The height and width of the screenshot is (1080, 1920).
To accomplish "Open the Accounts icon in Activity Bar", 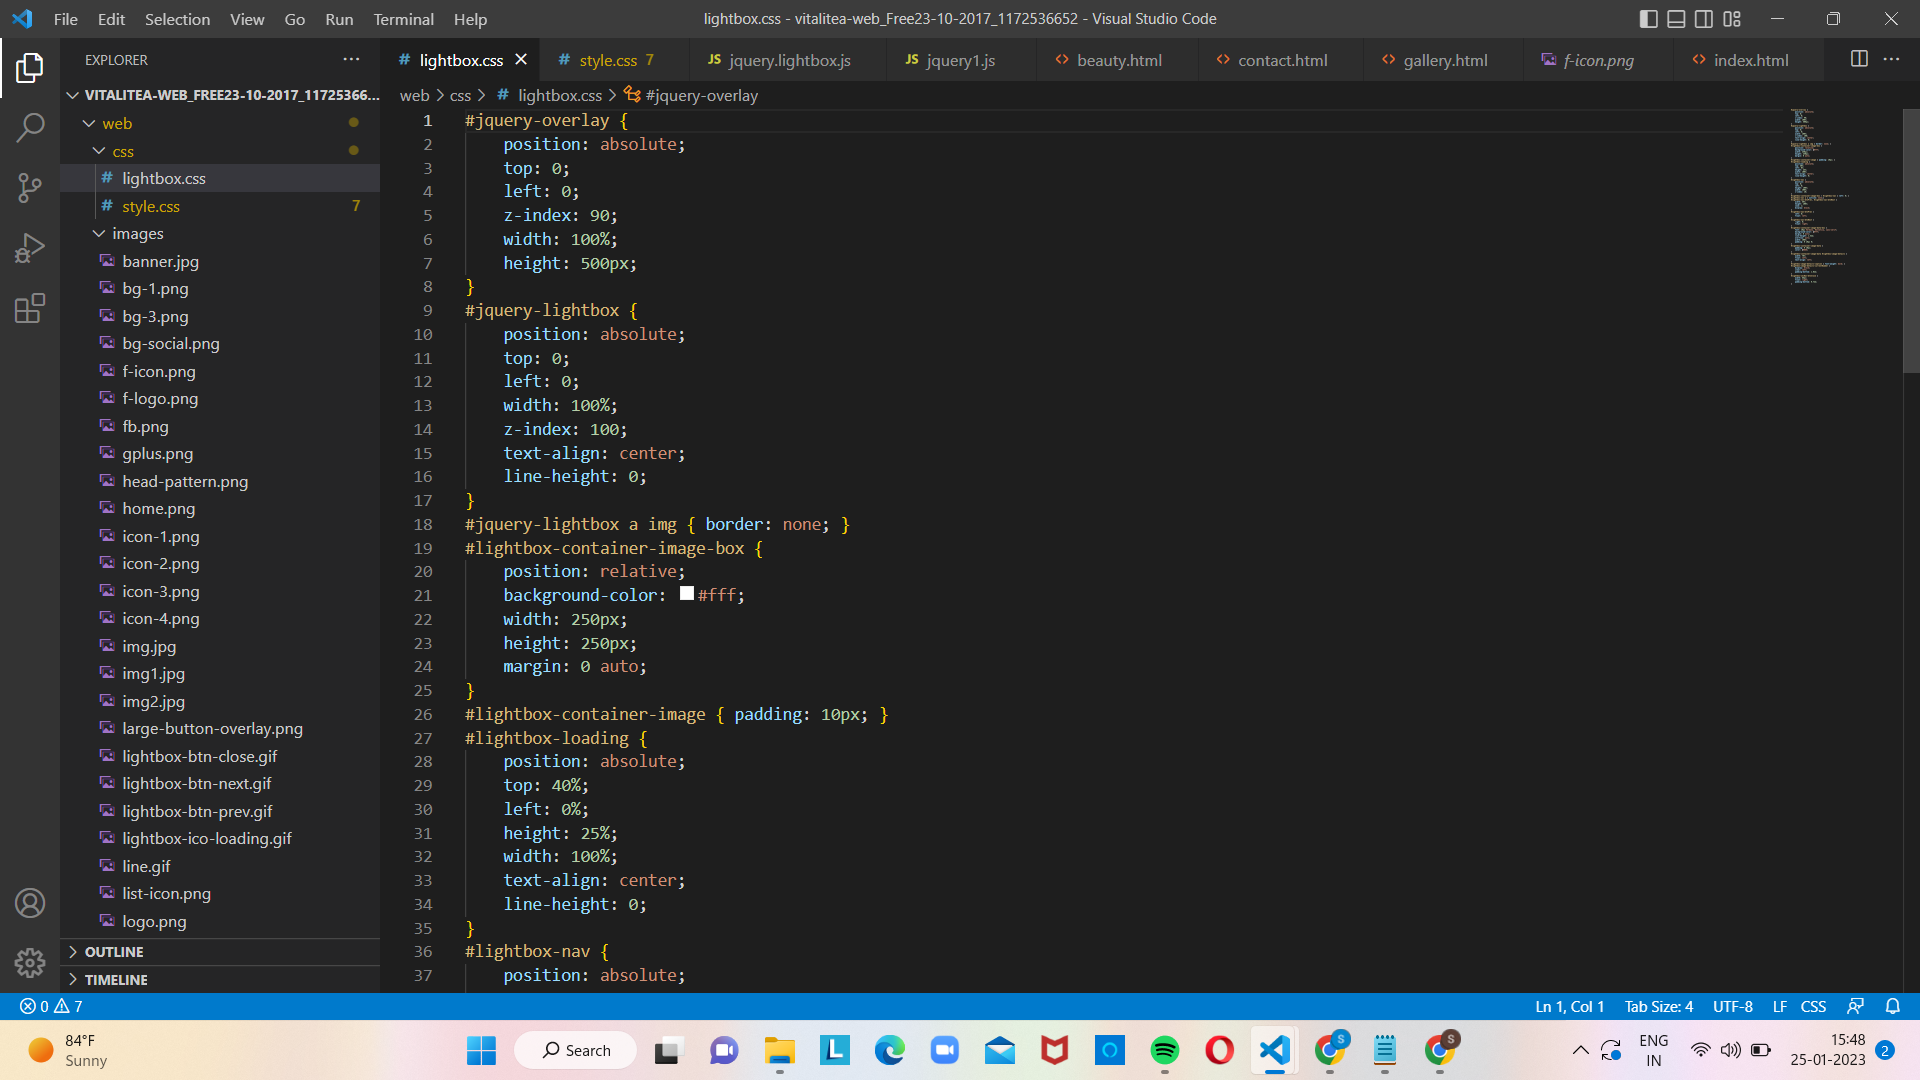I will [30, 902].
